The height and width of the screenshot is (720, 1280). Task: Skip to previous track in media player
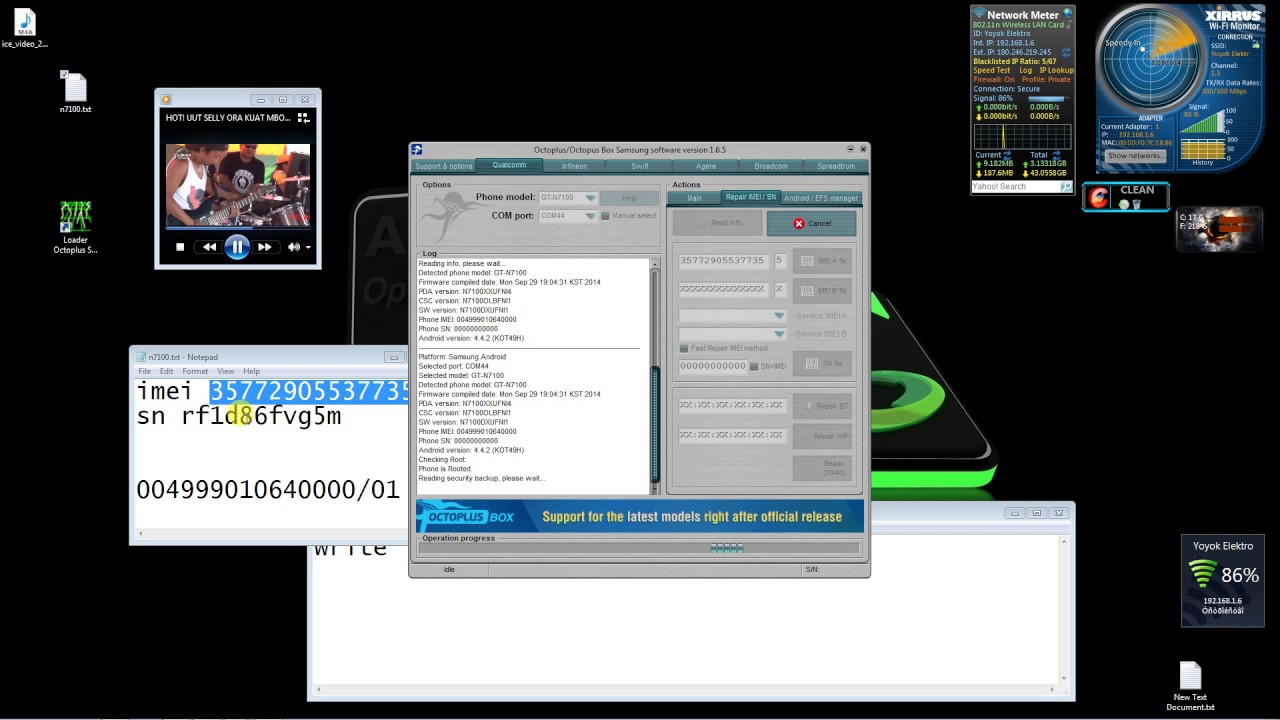coord(209,247)
